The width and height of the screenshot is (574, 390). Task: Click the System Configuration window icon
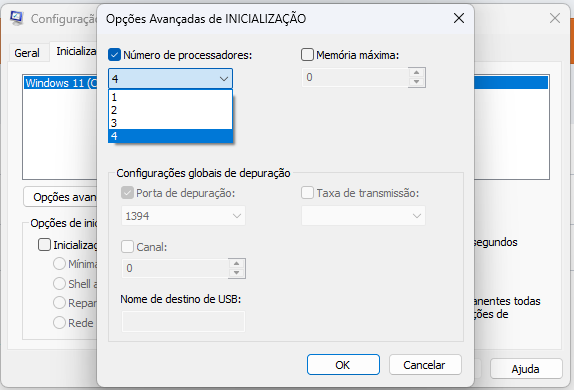16,18
